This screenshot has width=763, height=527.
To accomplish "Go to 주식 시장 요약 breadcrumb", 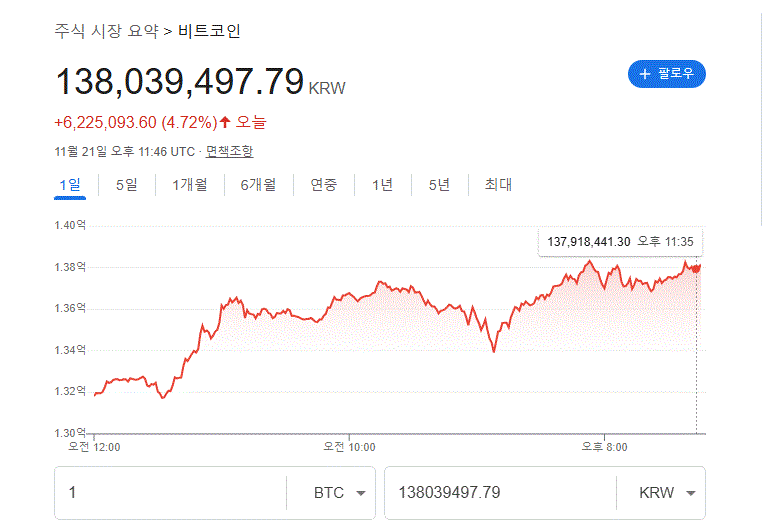I will [106, 31].
